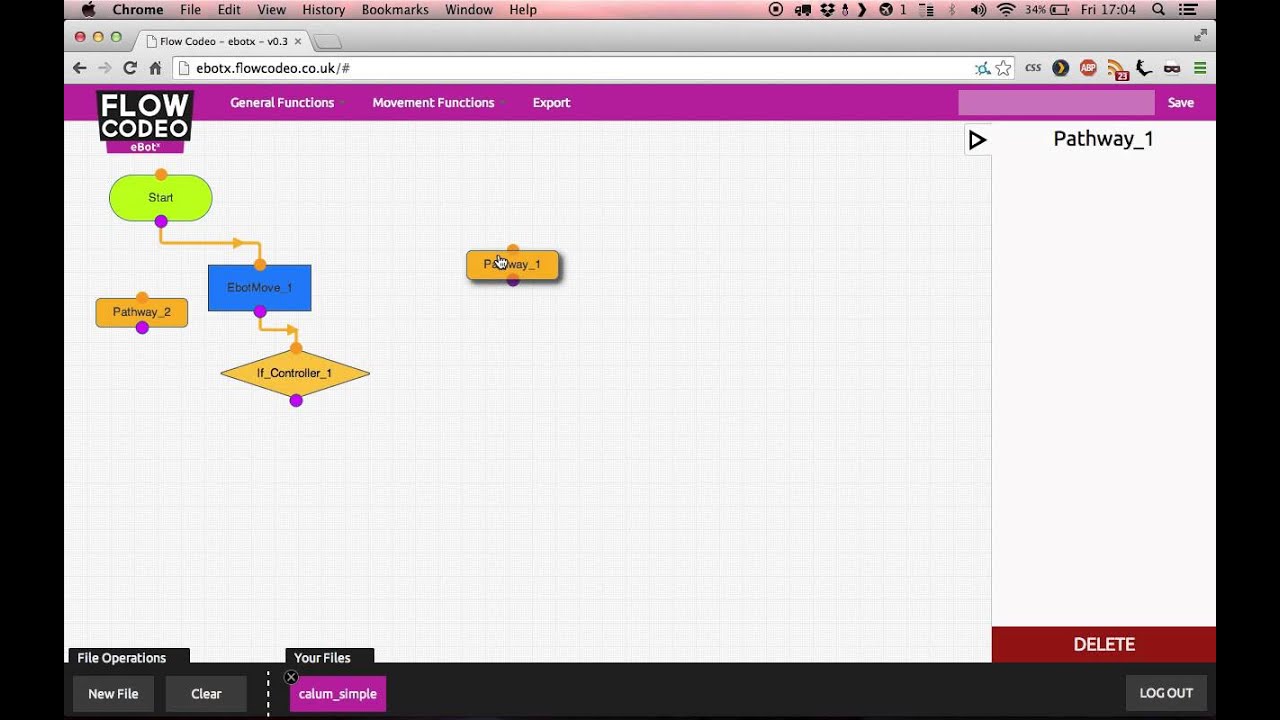Open the Wi-Fi status menu
The height and width of the screenshot is (720, 1280).
pyautogui.click(x=1006, y=10)
